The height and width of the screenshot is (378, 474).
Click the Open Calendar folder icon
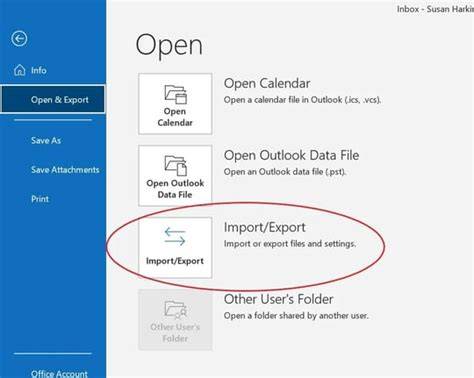pos(175,95)
